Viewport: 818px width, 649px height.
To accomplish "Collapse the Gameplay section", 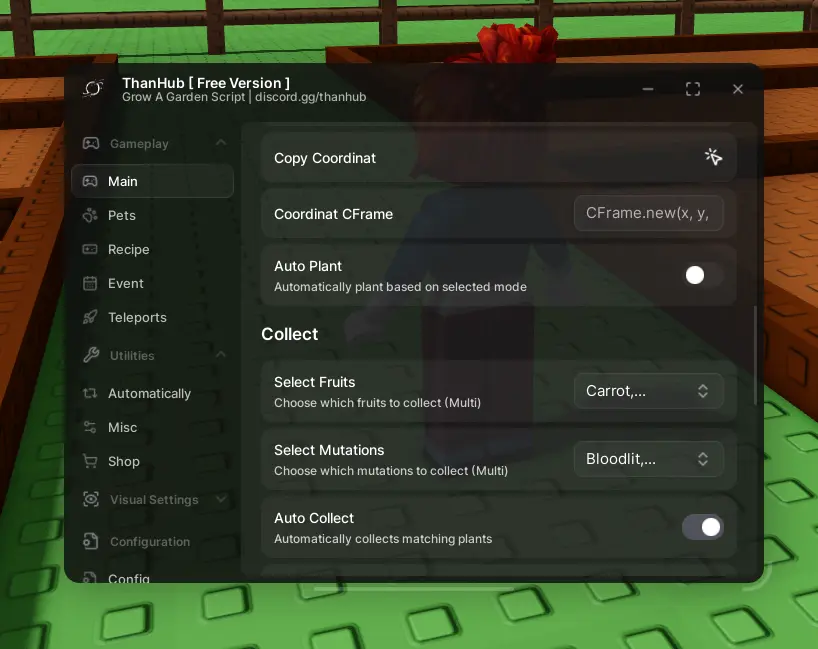I will point(221,143).
